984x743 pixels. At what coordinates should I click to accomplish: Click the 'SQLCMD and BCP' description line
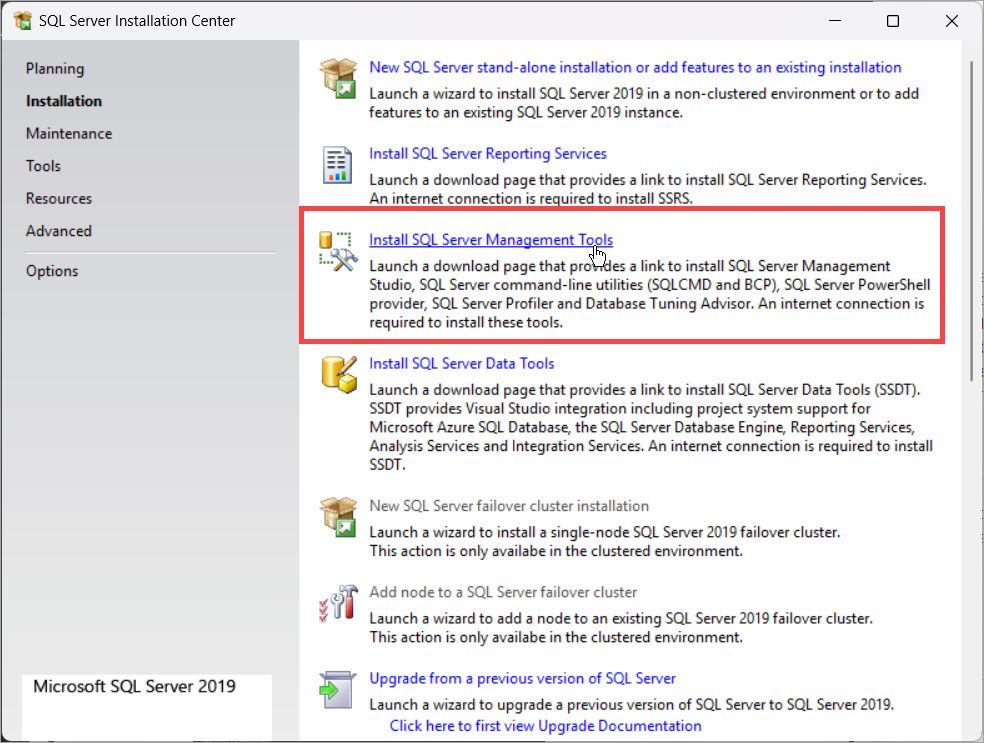click(650, 285)
